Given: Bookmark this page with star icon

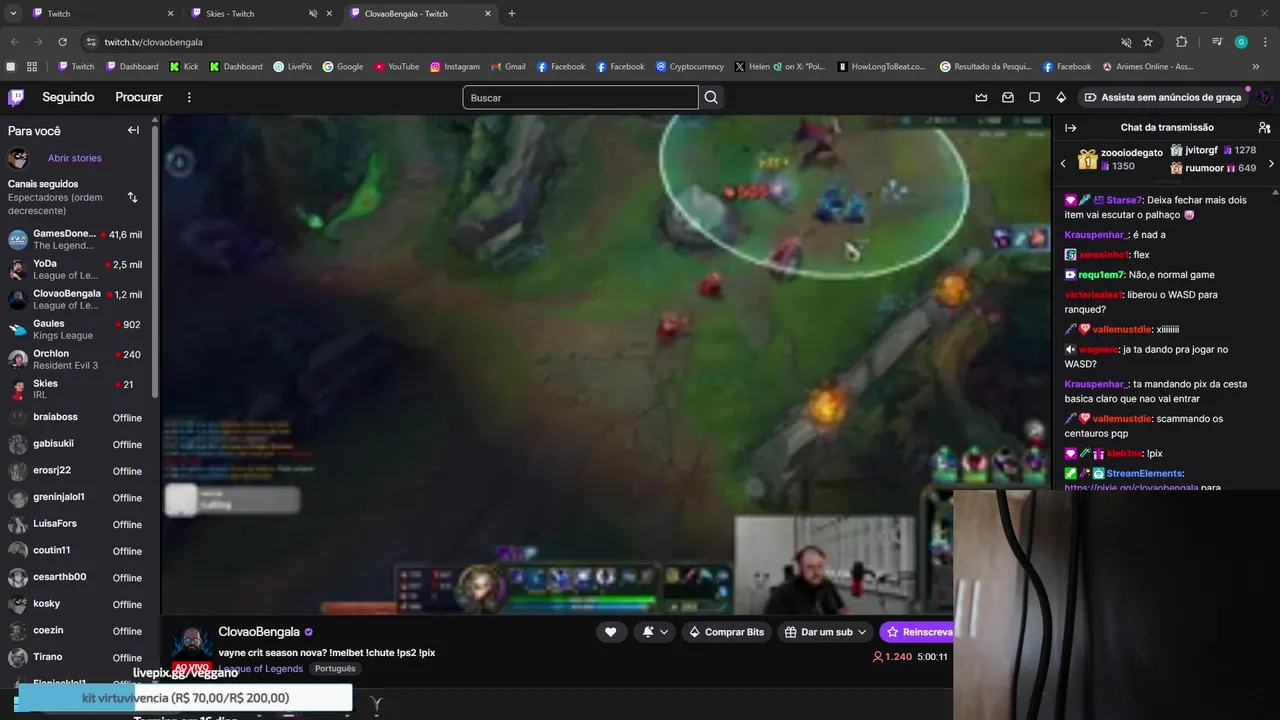Looking at the screenshot, I should (1148, 42).
